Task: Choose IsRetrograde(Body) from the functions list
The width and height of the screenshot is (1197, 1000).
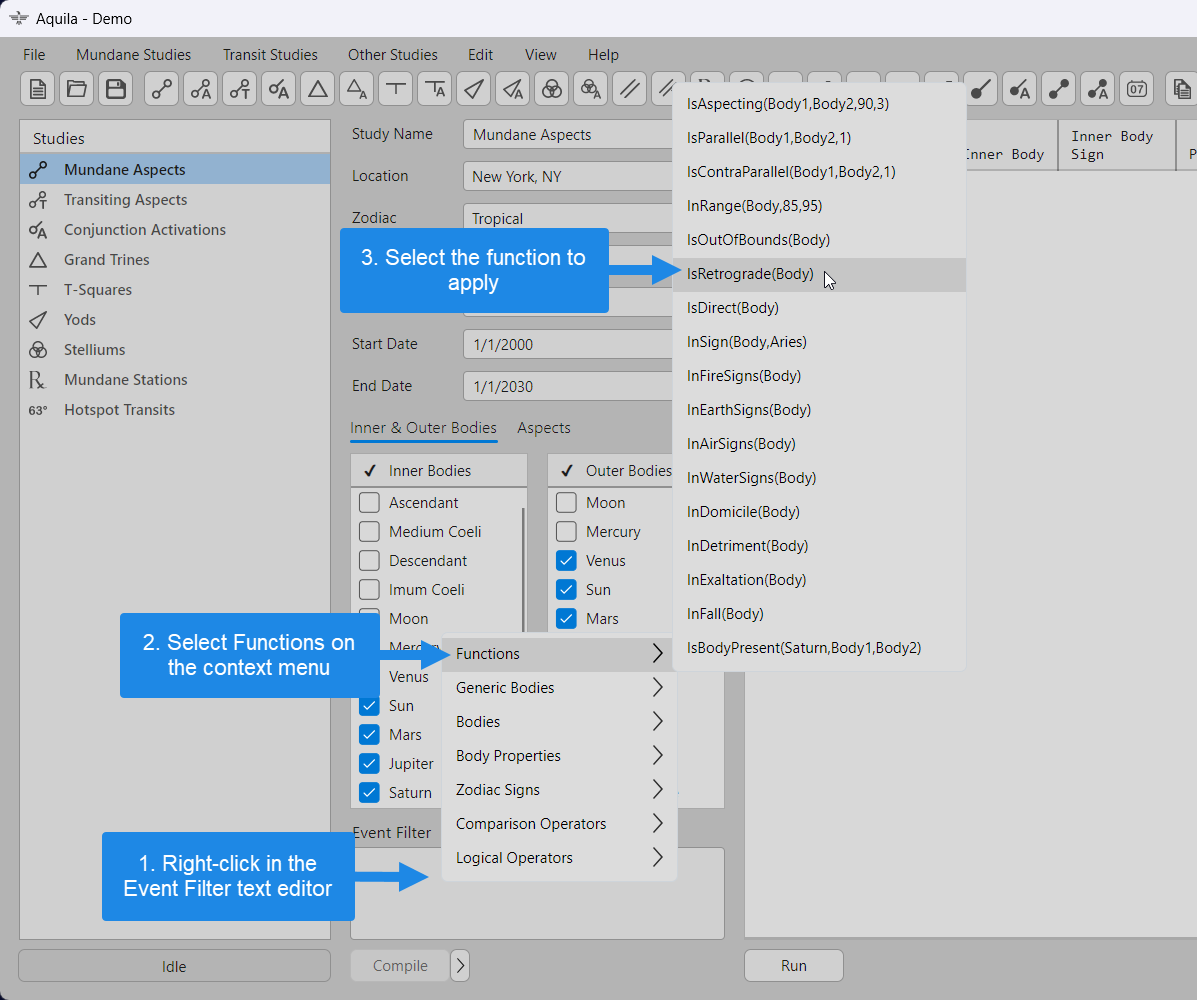Action: click(x=750, y=274)
